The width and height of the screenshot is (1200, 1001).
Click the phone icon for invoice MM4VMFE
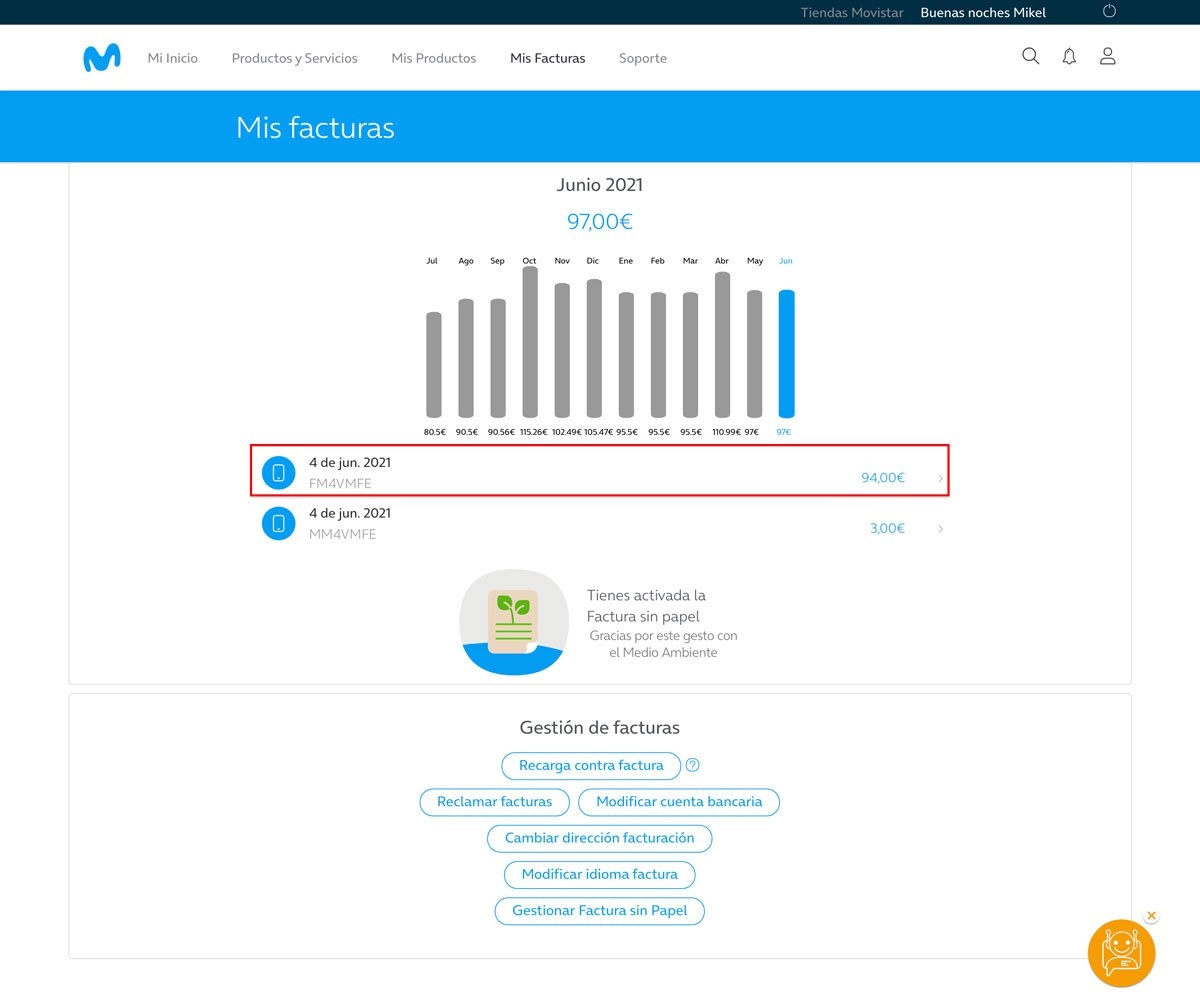pos(278,523)
